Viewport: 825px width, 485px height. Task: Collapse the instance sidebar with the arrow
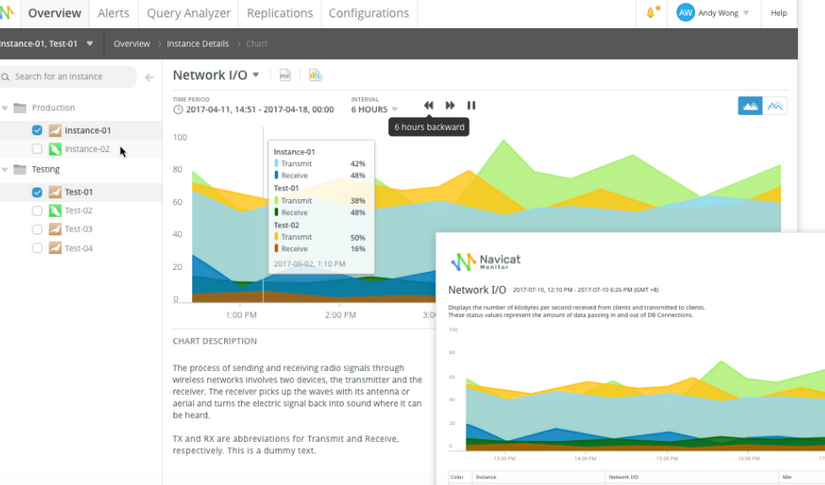point(149,77)
